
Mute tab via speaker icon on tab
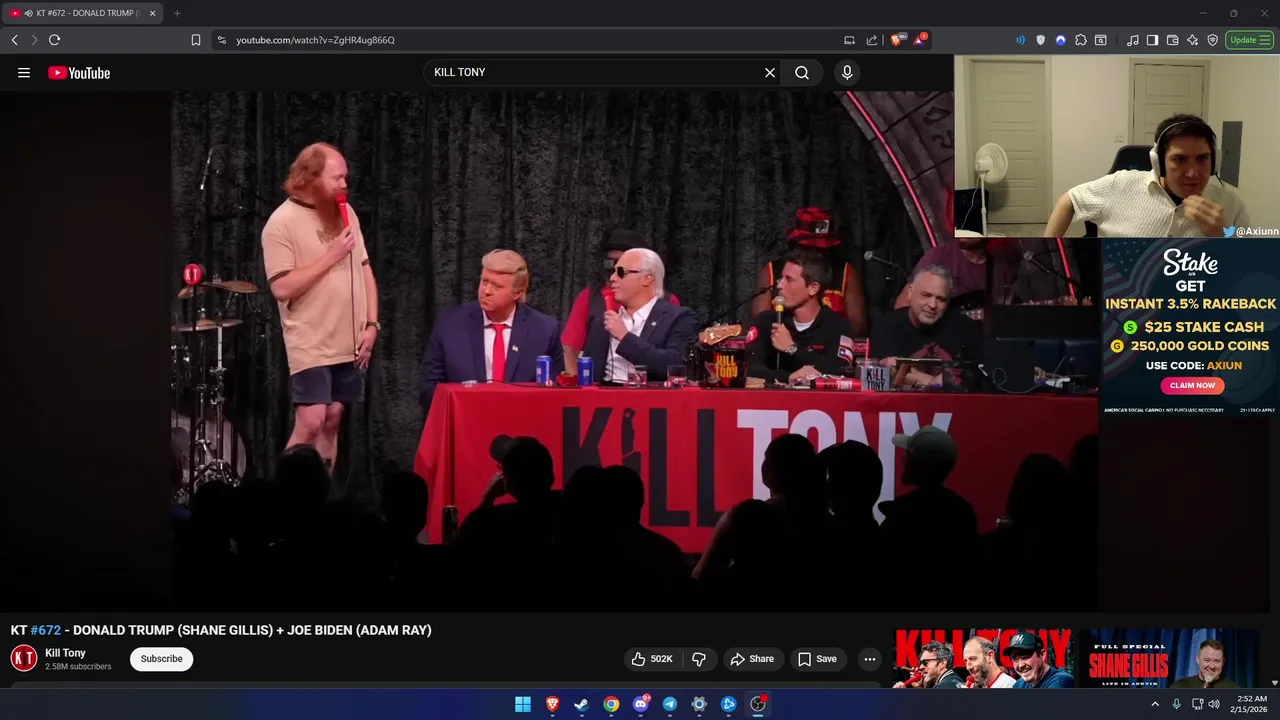(x=28, y=13)
